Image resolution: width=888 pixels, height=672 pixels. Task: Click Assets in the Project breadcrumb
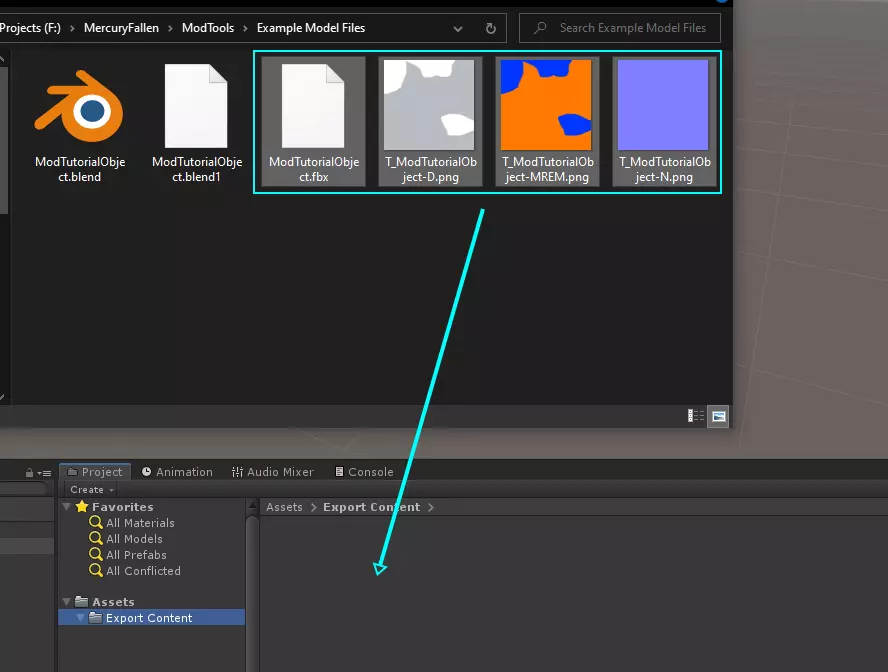point(284,507)
